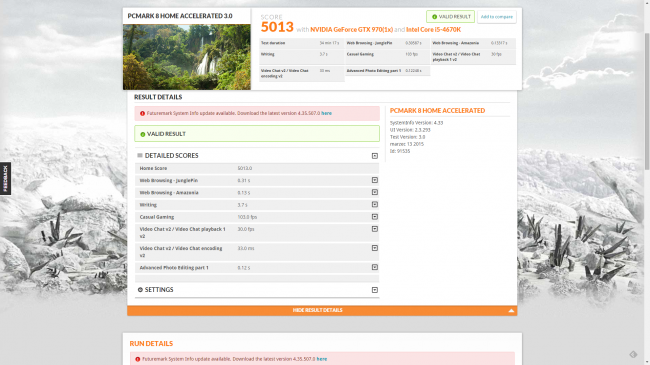Click the Valid Result badge button

click(450, 17)
